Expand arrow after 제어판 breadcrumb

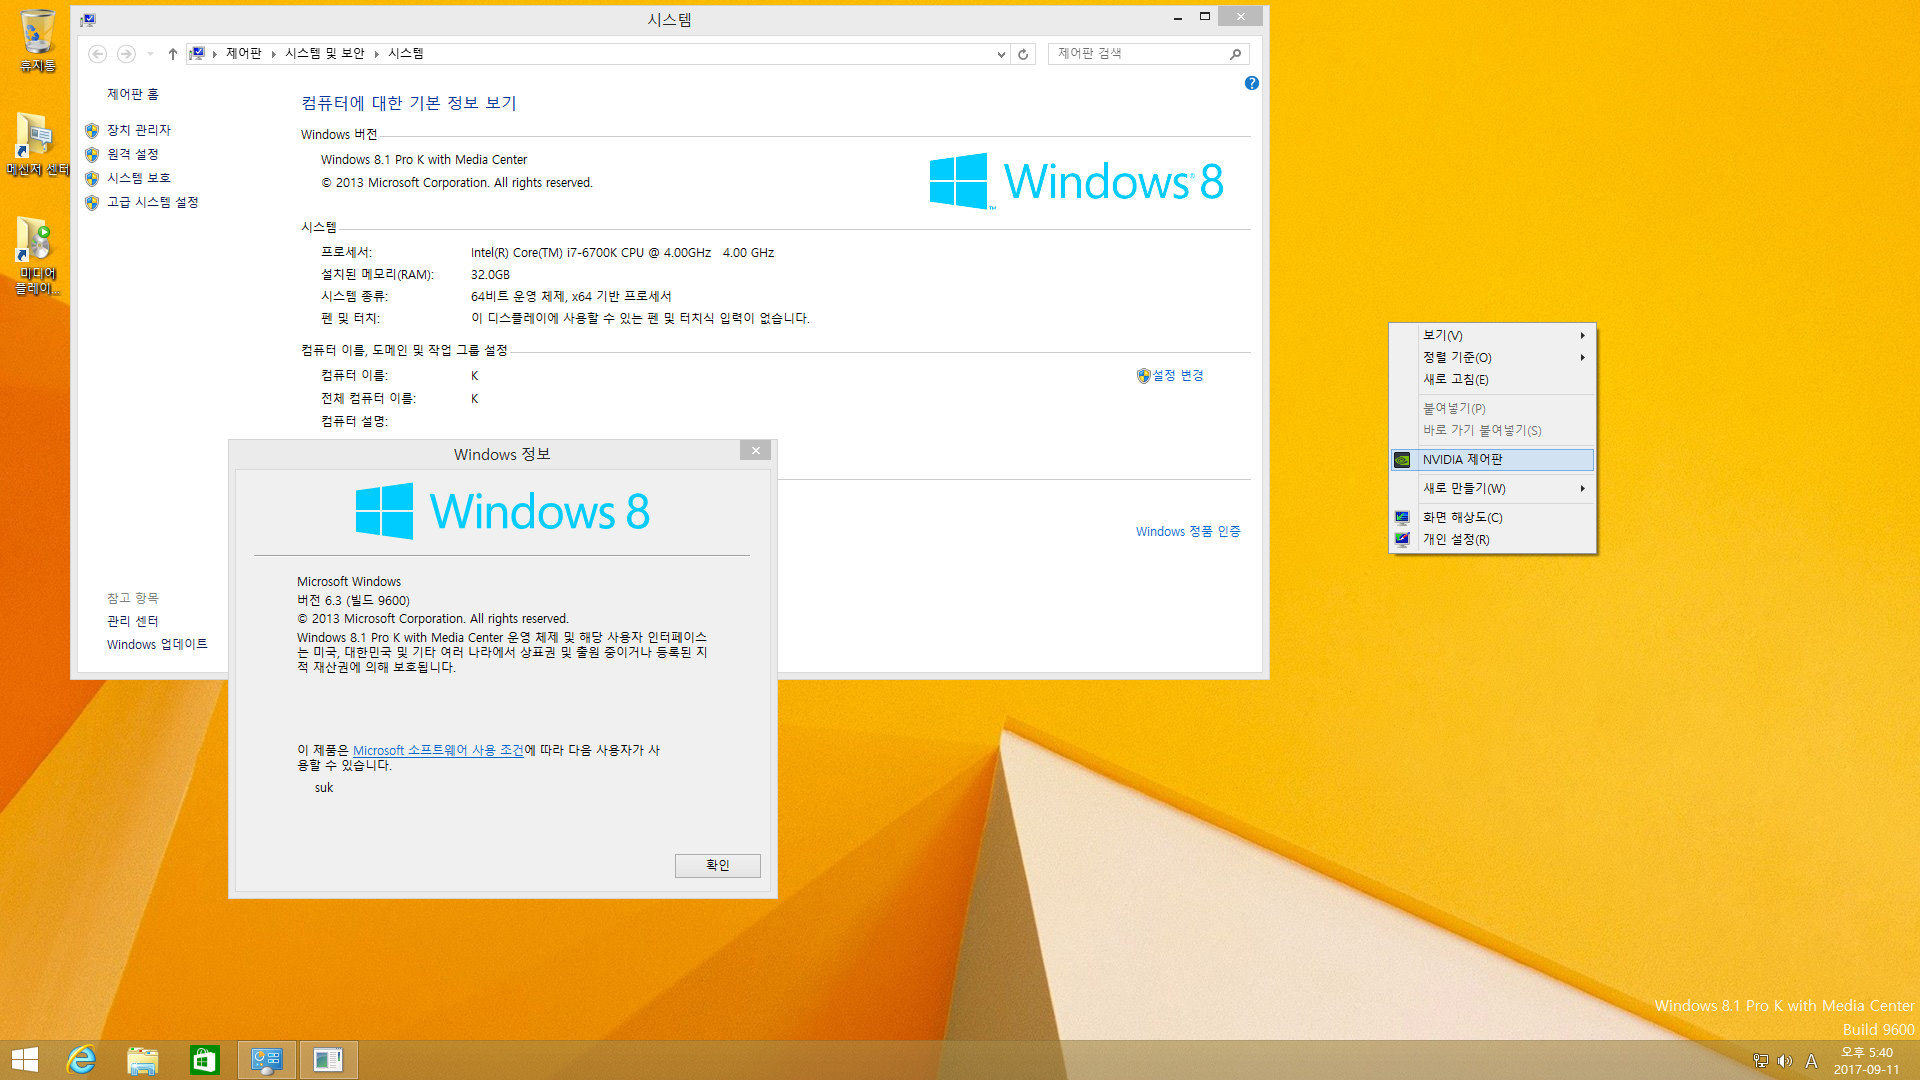[273, 54]
